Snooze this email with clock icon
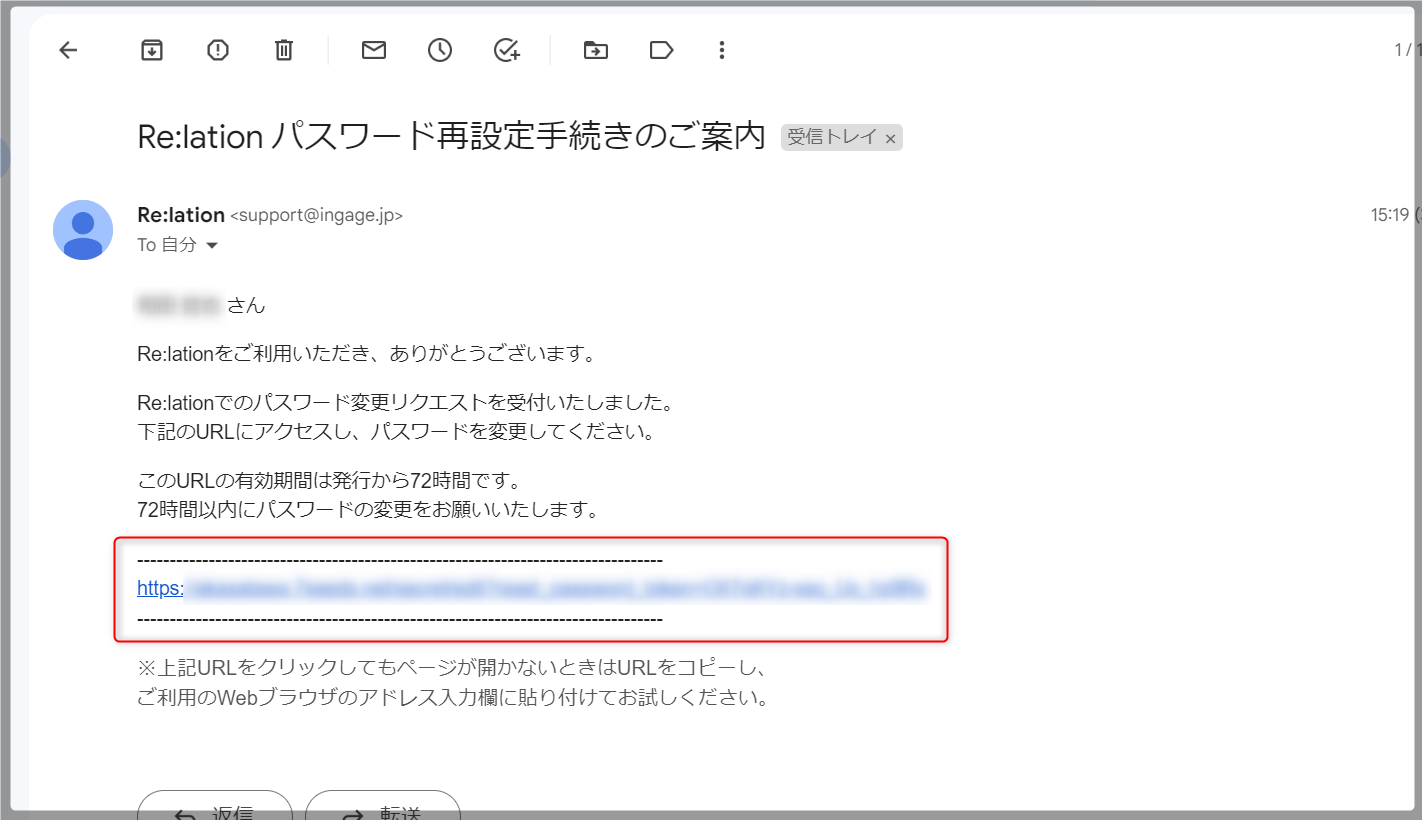The image size is (1422, 820). [440, 50]
